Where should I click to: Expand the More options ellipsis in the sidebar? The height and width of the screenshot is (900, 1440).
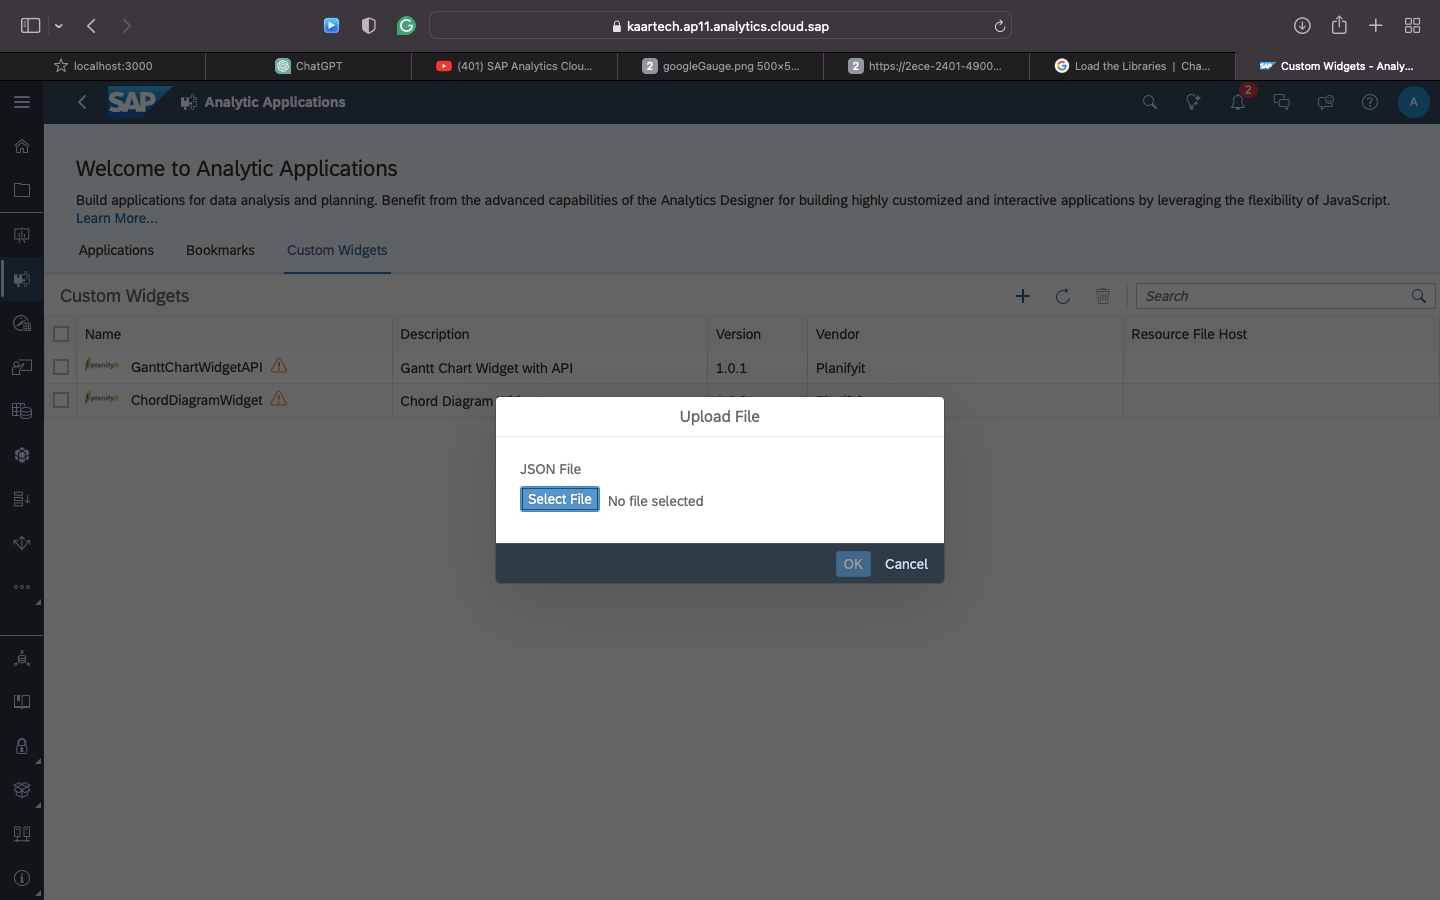pos(21,587)
